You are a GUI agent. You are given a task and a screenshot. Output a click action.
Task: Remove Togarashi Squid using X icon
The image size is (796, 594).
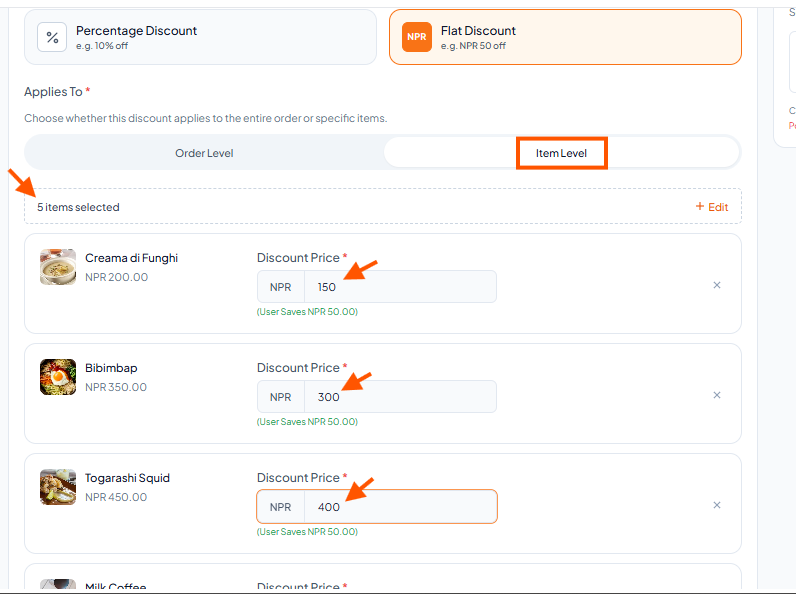click(x=717, y=505)
